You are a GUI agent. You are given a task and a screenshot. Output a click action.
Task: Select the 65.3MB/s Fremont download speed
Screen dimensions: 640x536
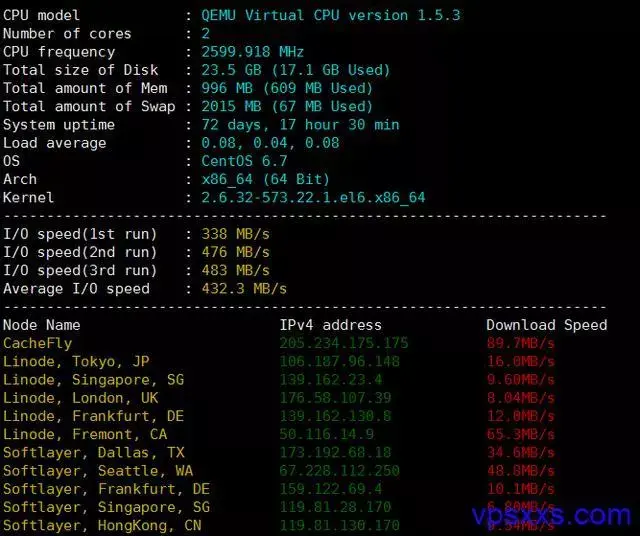point(521,434)
